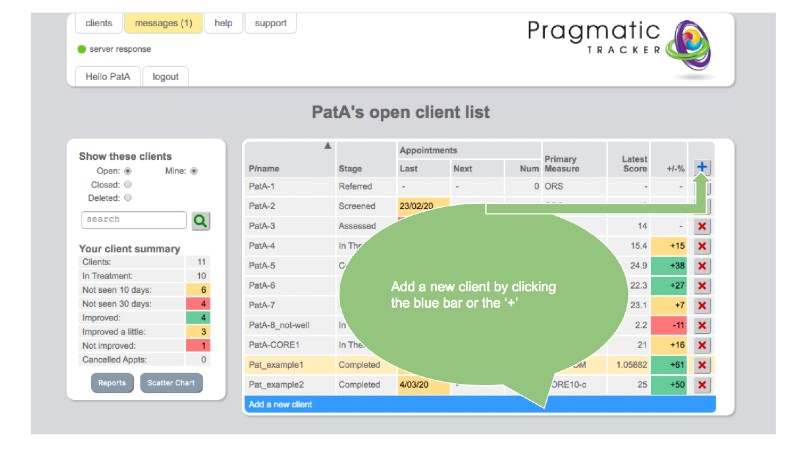Click the blue plus add client icon
The height and width of the screenshot is (458, 800).
click(x=702, y=167)
